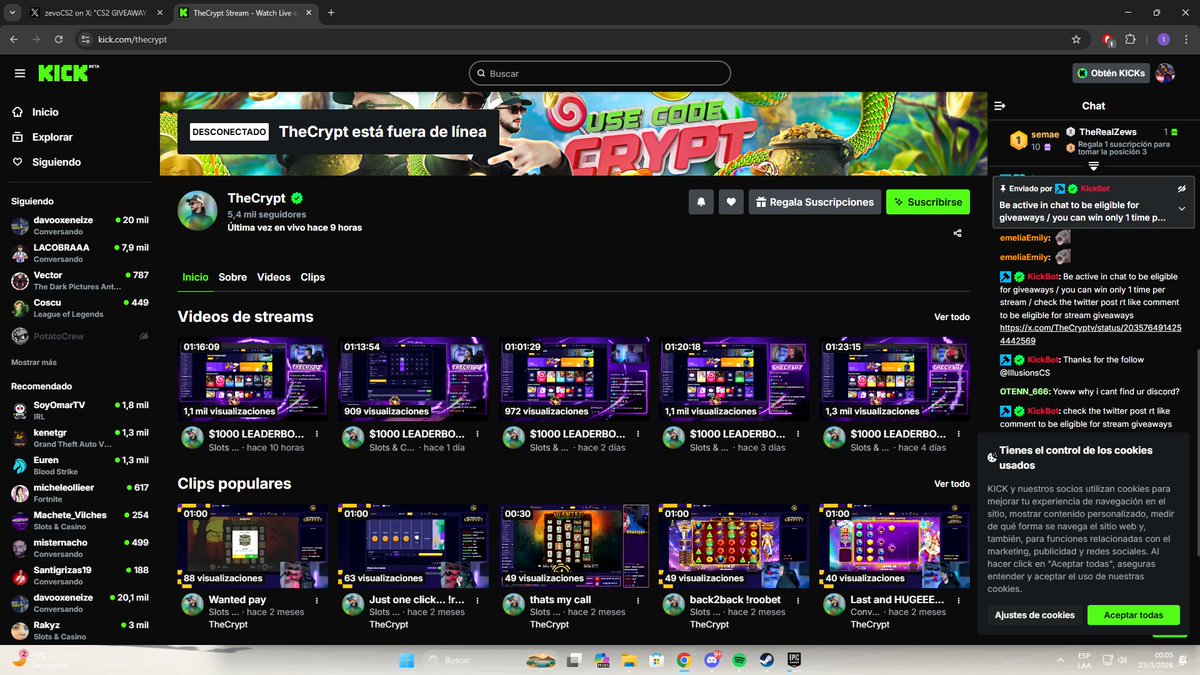Image resolution: width=1200 pixels, height=675 pixels.
Task: Select the Clips channel tab
Action: (x=313, y=277)
